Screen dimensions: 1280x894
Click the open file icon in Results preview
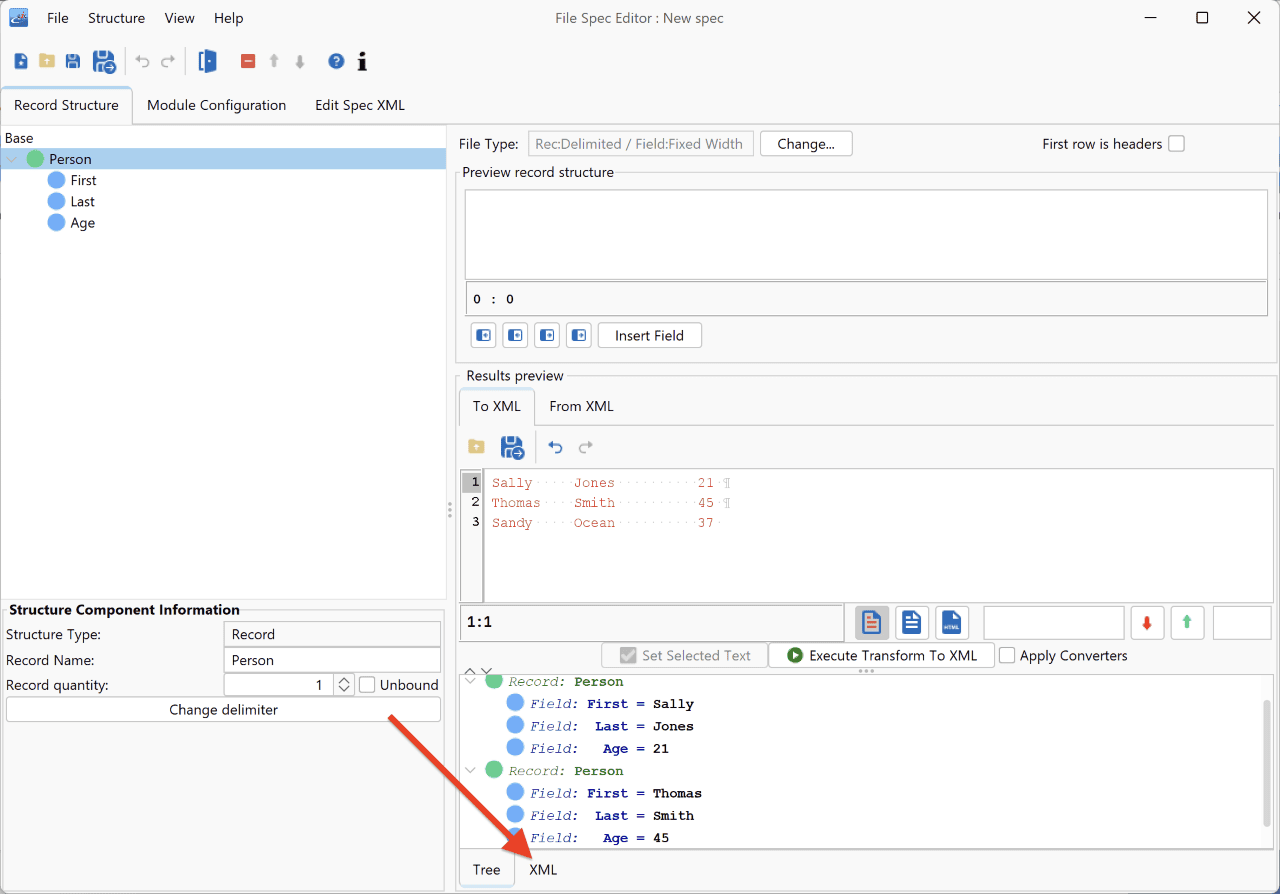point(476,447)
